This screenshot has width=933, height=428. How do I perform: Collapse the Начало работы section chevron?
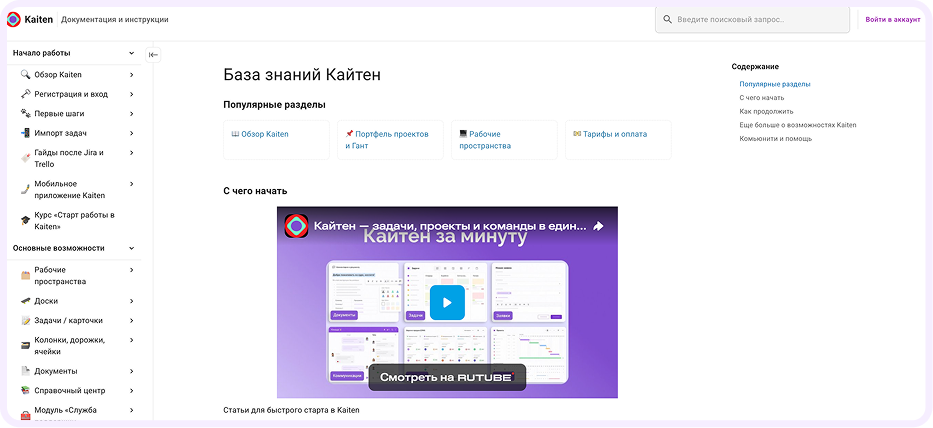[132, 53]
